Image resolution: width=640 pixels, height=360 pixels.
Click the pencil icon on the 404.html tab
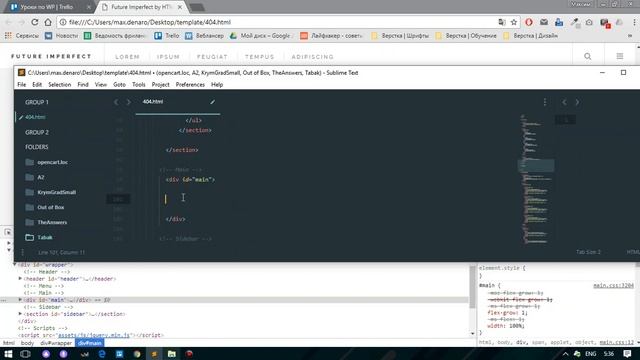click(x=212, y=102)
